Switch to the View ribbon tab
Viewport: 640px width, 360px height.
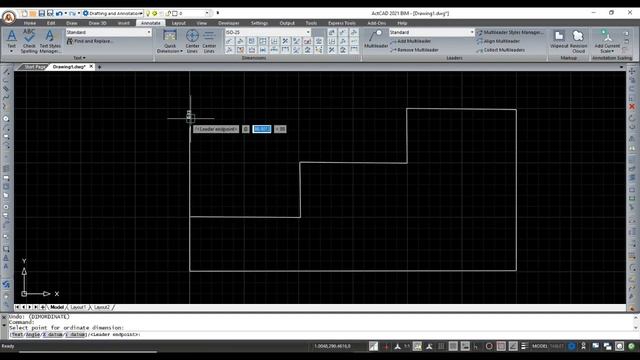202,23
